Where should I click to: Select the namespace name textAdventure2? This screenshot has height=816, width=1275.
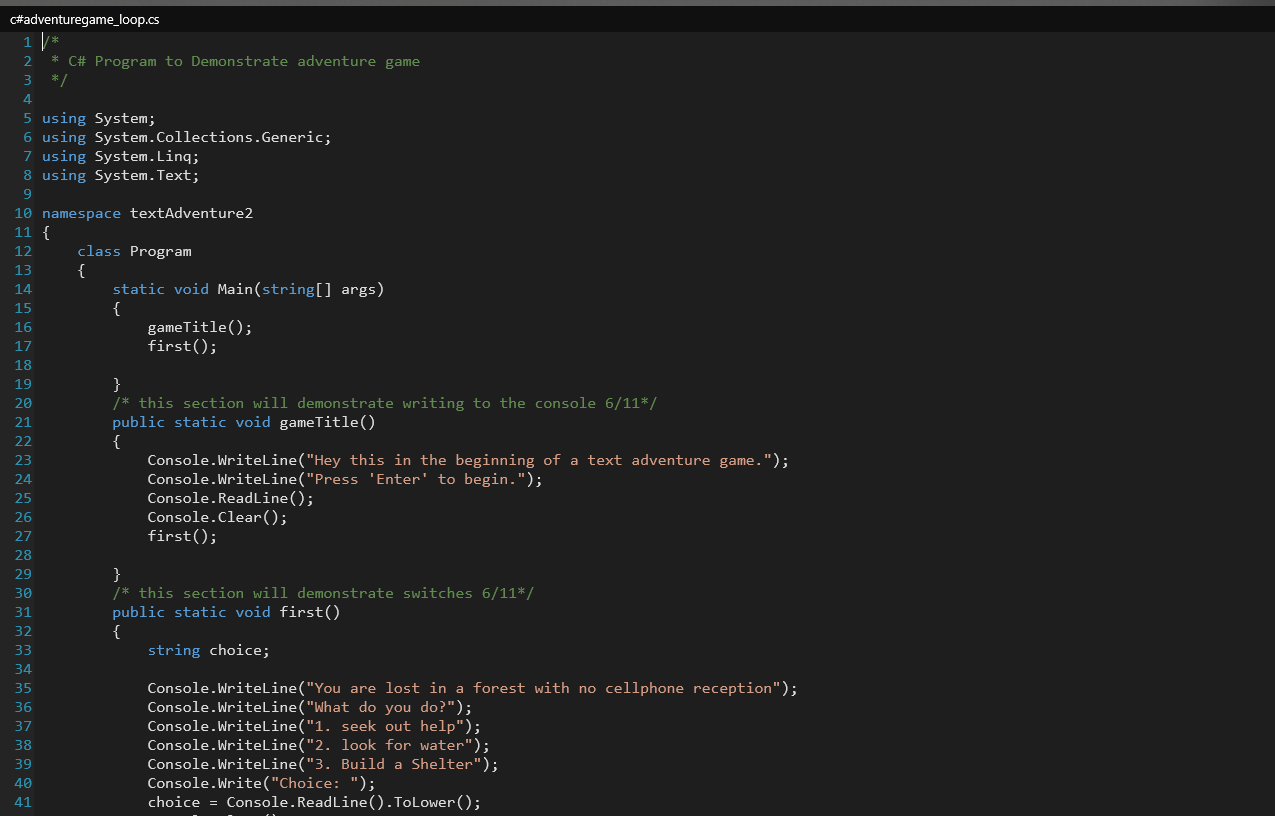click(x=191, y=212)
